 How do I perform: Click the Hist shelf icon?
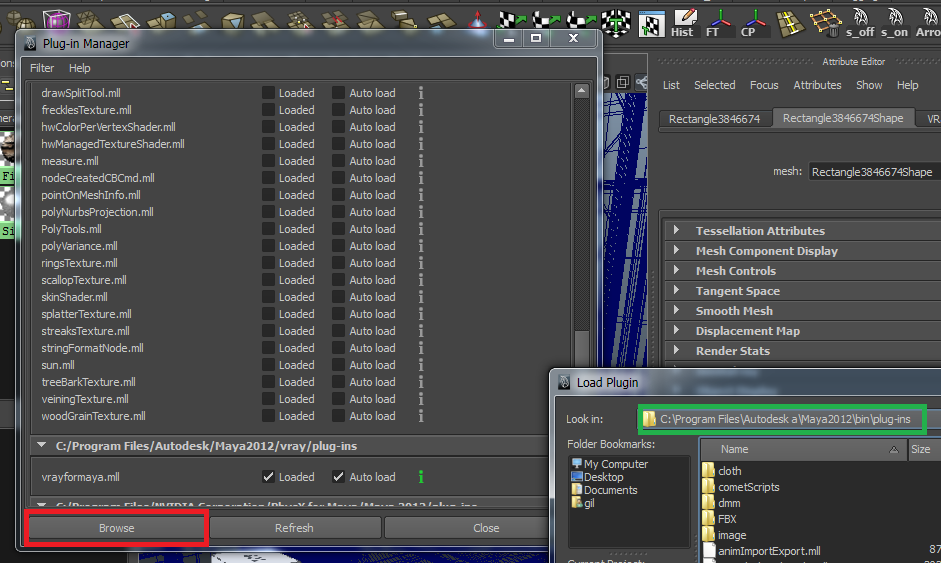click(683, 23)
